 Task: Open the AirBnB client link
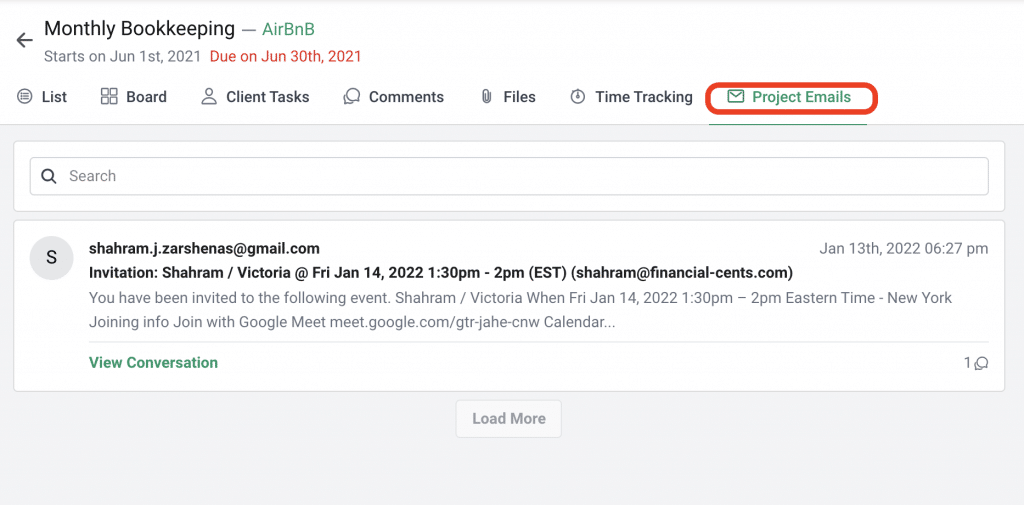point(289,29)
